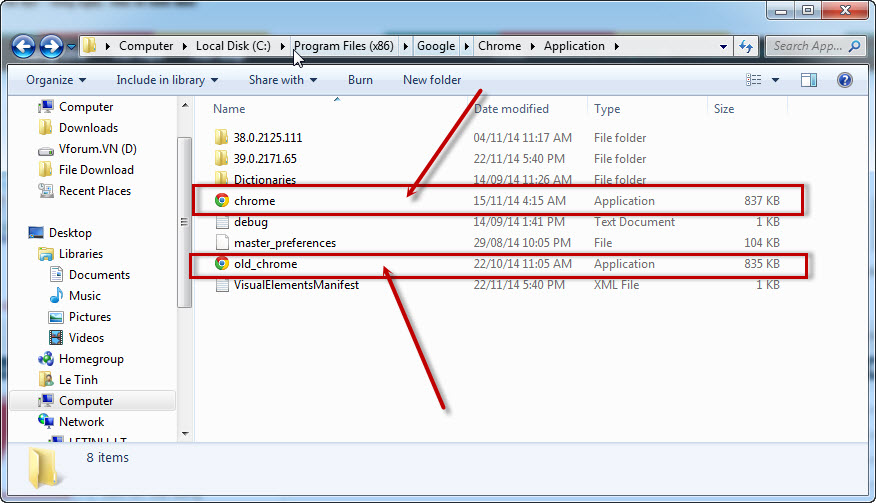
Task: Click Computer at top of navigation pane
Action: point(86,107)
